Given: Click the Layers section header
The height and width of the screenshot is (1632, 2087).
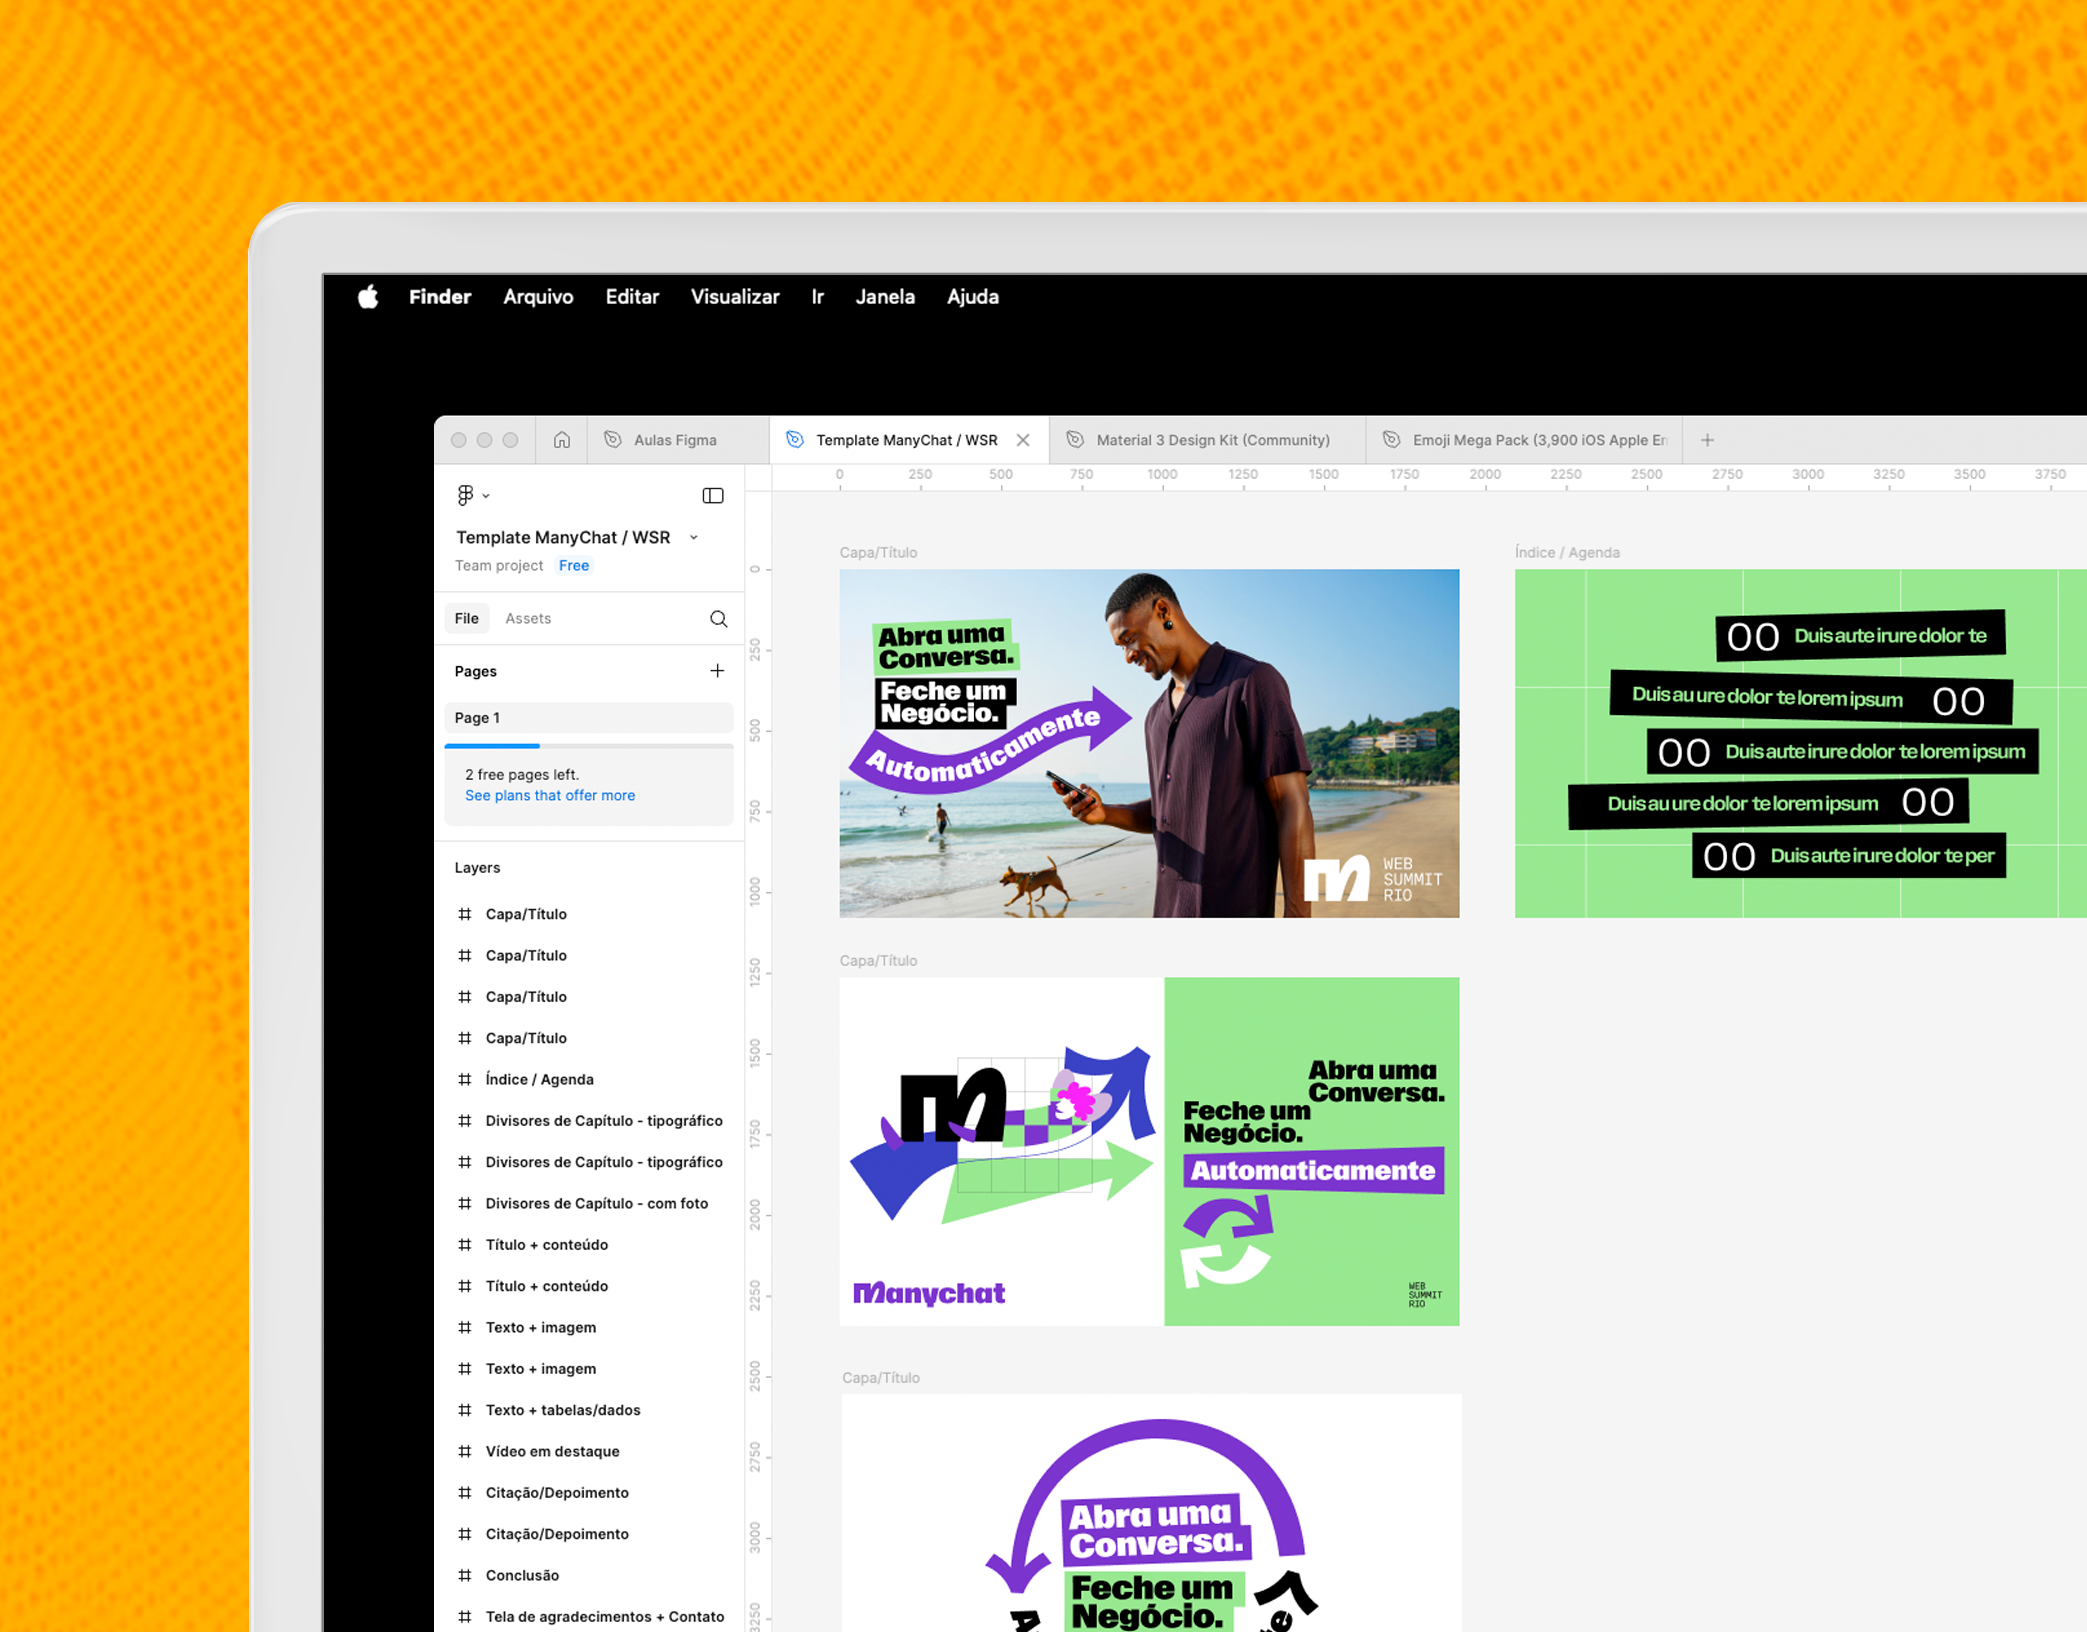Looking at the screenshot, I should (x=477, y=868).
